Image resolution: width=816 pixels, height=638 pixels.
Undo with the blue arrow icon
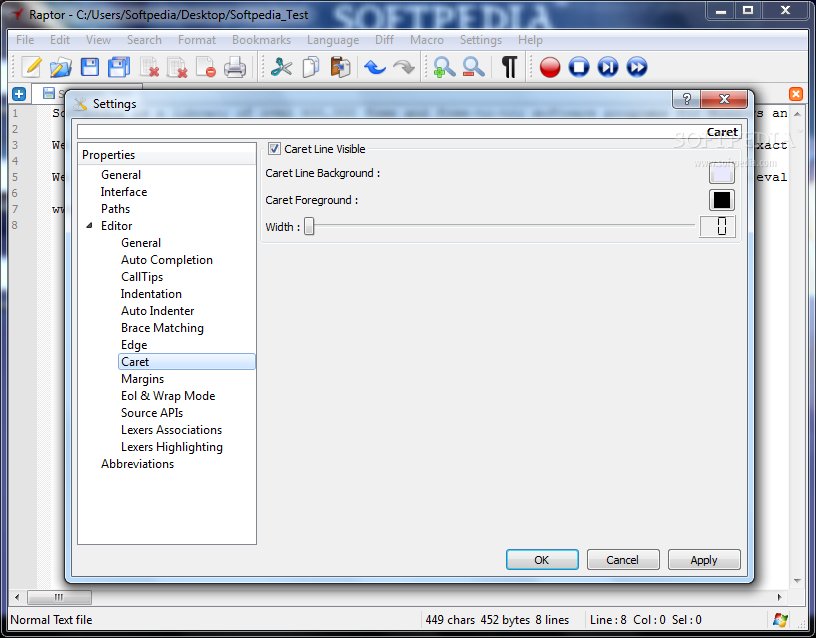click(x=375, y=67)
